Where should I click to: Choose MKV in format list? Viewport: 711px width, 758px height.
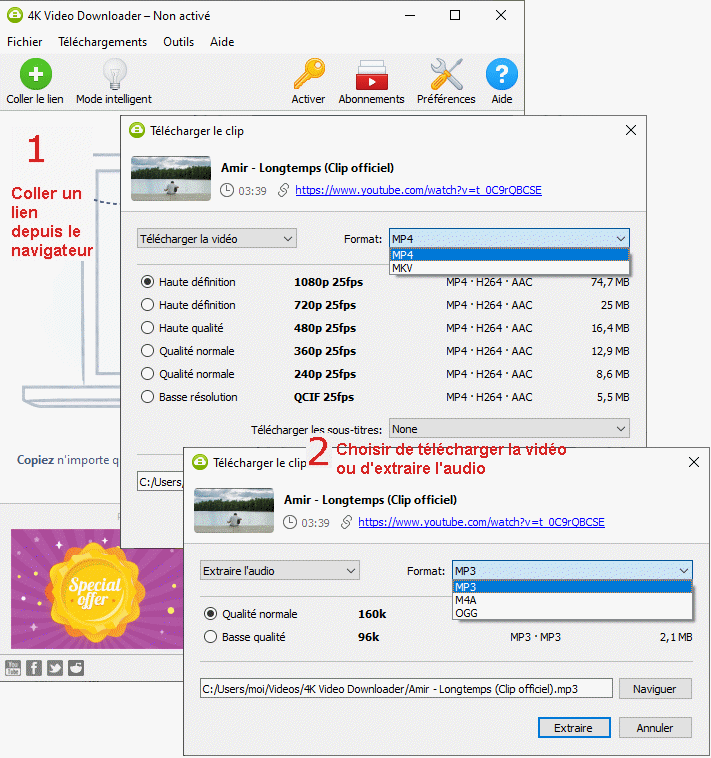509,268
